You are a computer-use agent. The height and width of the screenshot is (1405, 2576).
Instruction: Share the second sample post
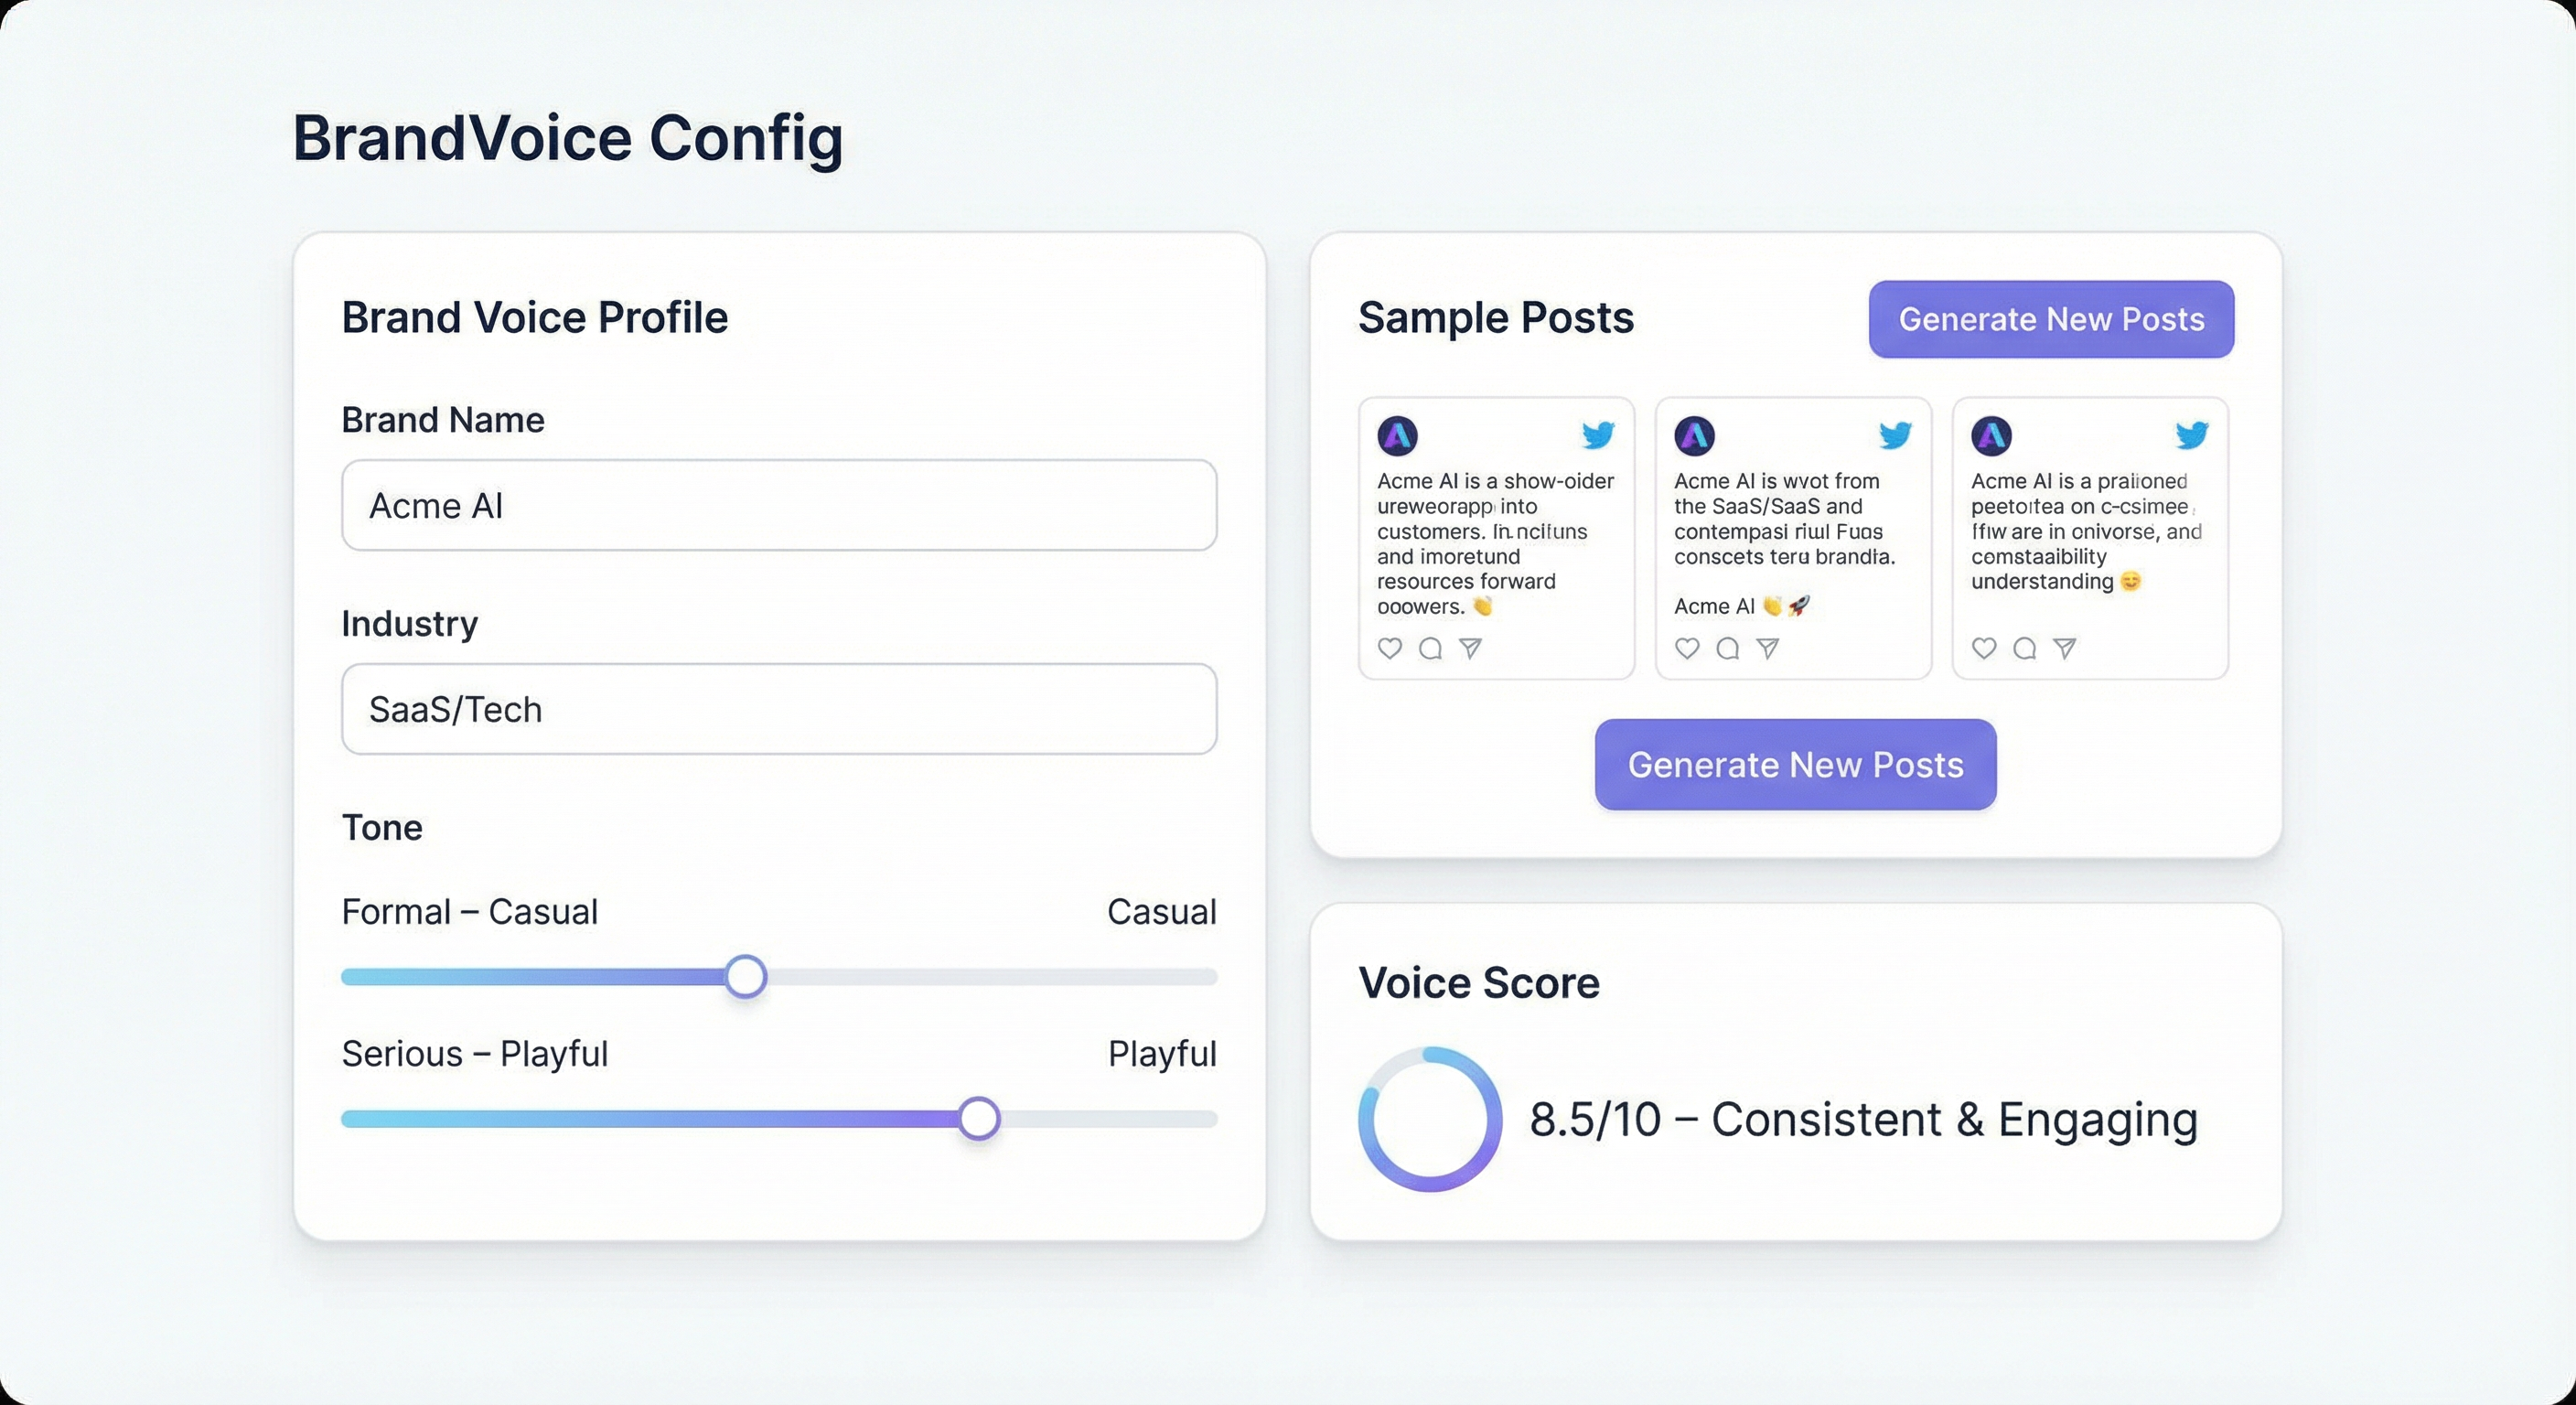pyautogui.click(x=1768, y=648)
